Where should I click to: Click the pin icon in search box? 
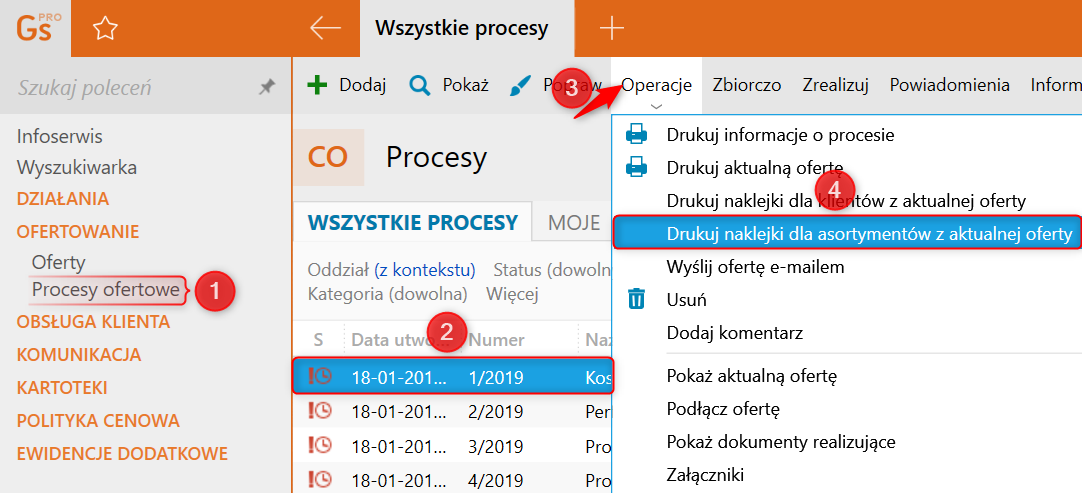266,87
